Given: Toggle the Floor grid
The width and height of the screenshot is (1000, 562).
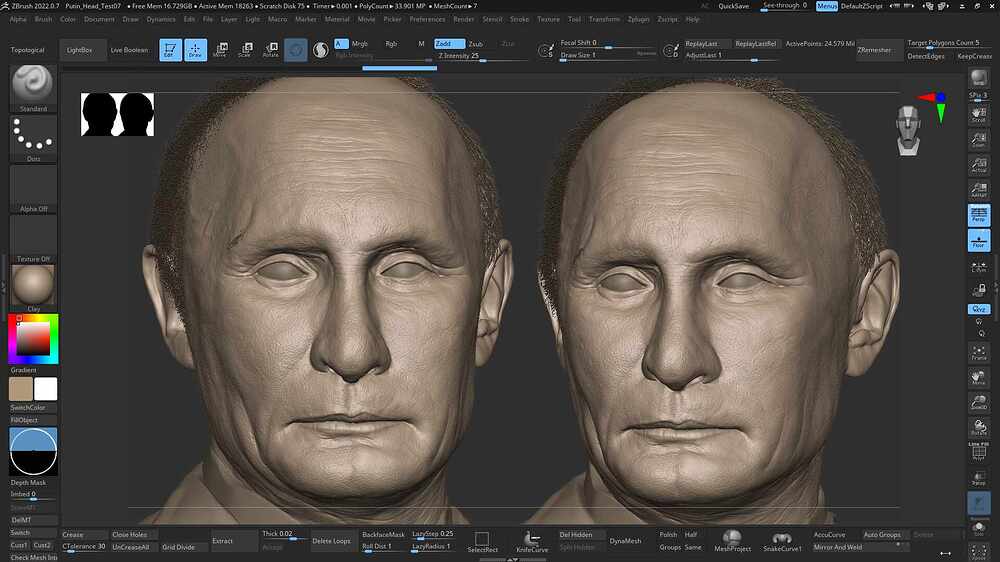Looking at the screenshot, I should (978, 240).
